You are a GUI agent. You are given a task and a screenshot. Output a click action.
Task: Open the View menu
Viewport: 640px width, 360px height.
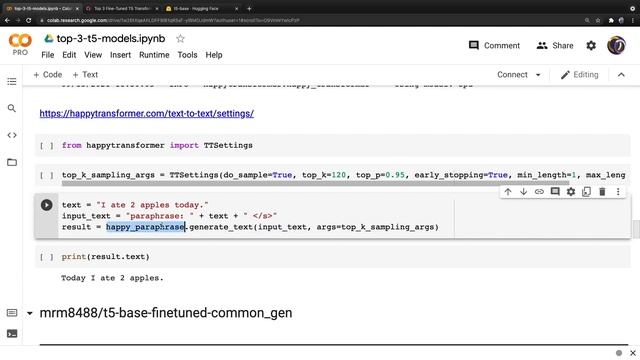[x=93, y=55]
